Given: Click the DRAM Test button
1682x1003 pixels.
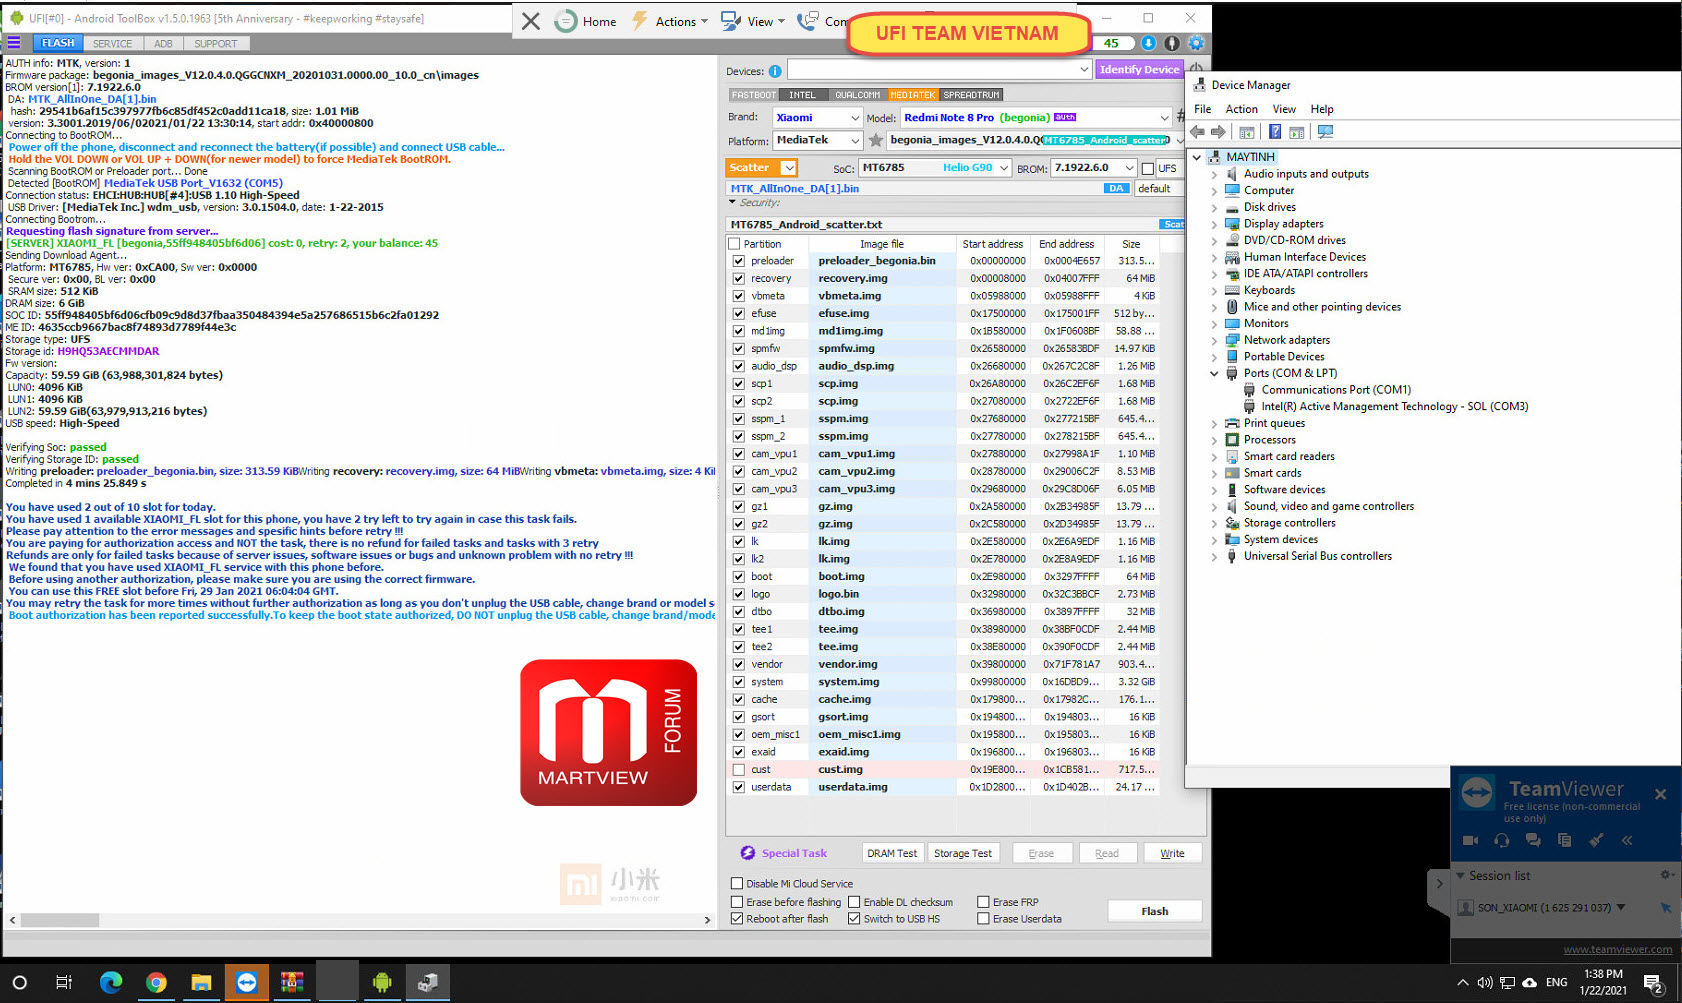Looking at the screenshot, I should click(892, 853).
